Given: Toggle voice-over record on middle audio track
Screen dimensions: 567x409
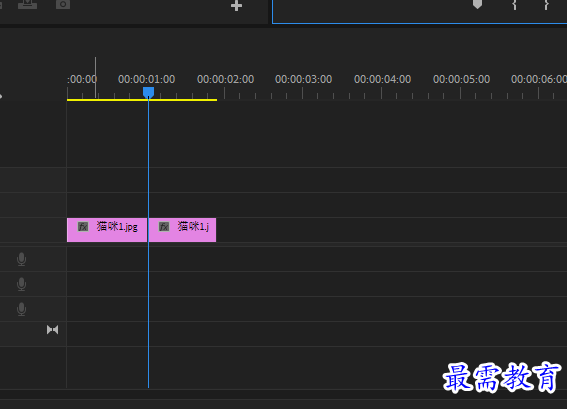Looking at the screenshot, I should coord(21,284).
